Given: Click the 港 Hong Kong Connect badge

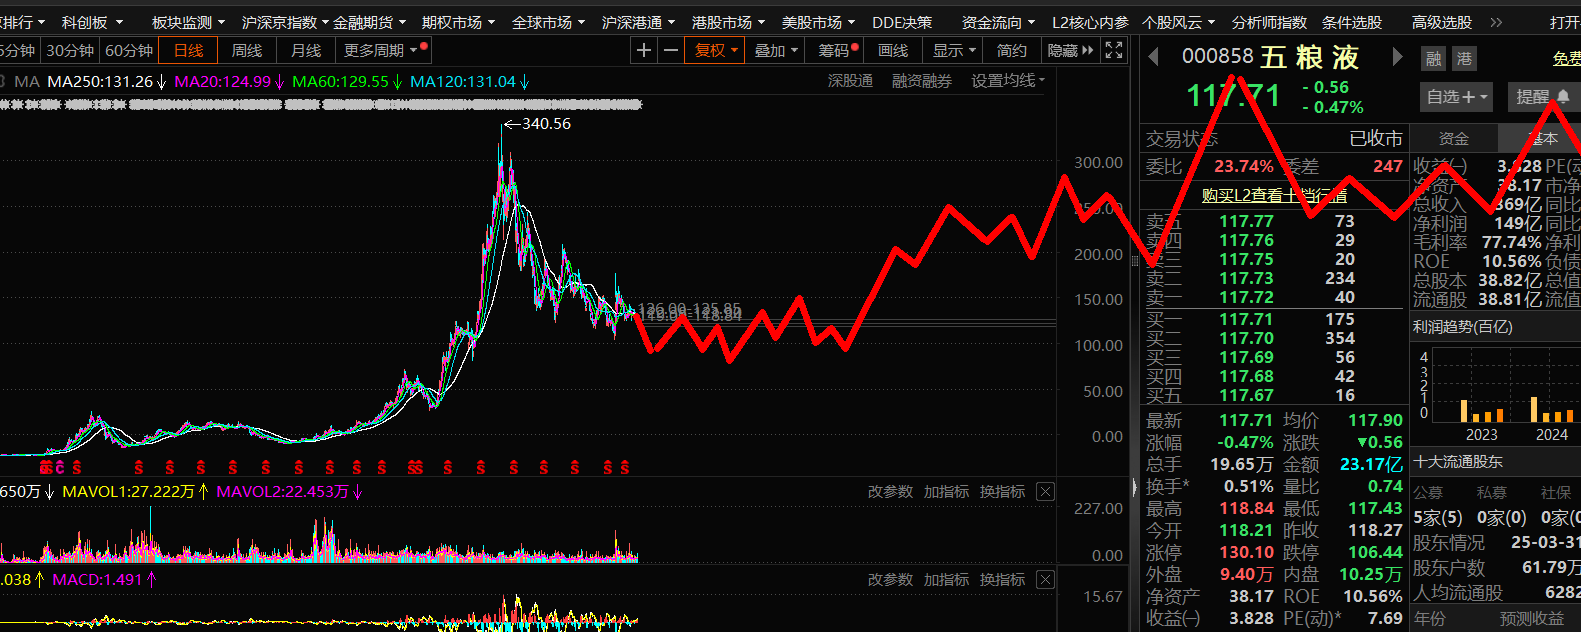Looking at the screenshot, I should pyautogui.click(x=1465, y=59).
